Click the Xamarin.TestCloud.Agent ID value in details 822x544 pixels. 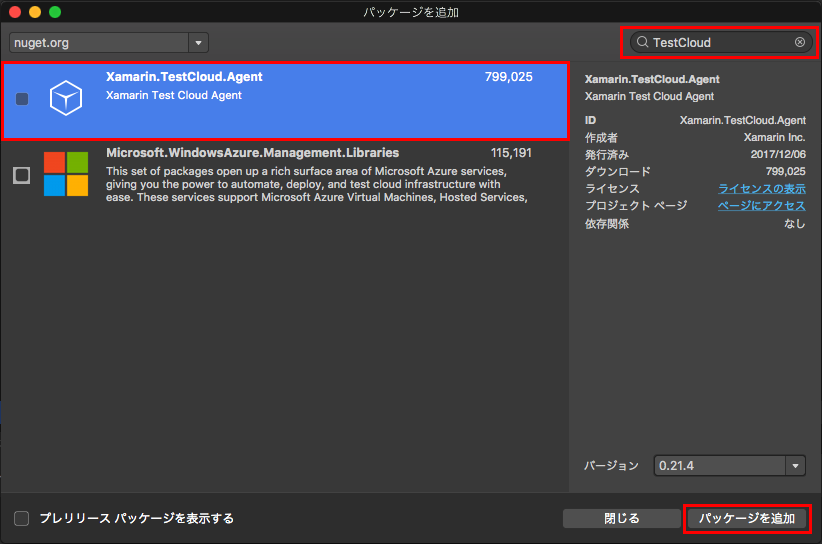click(x=743, y=121)
